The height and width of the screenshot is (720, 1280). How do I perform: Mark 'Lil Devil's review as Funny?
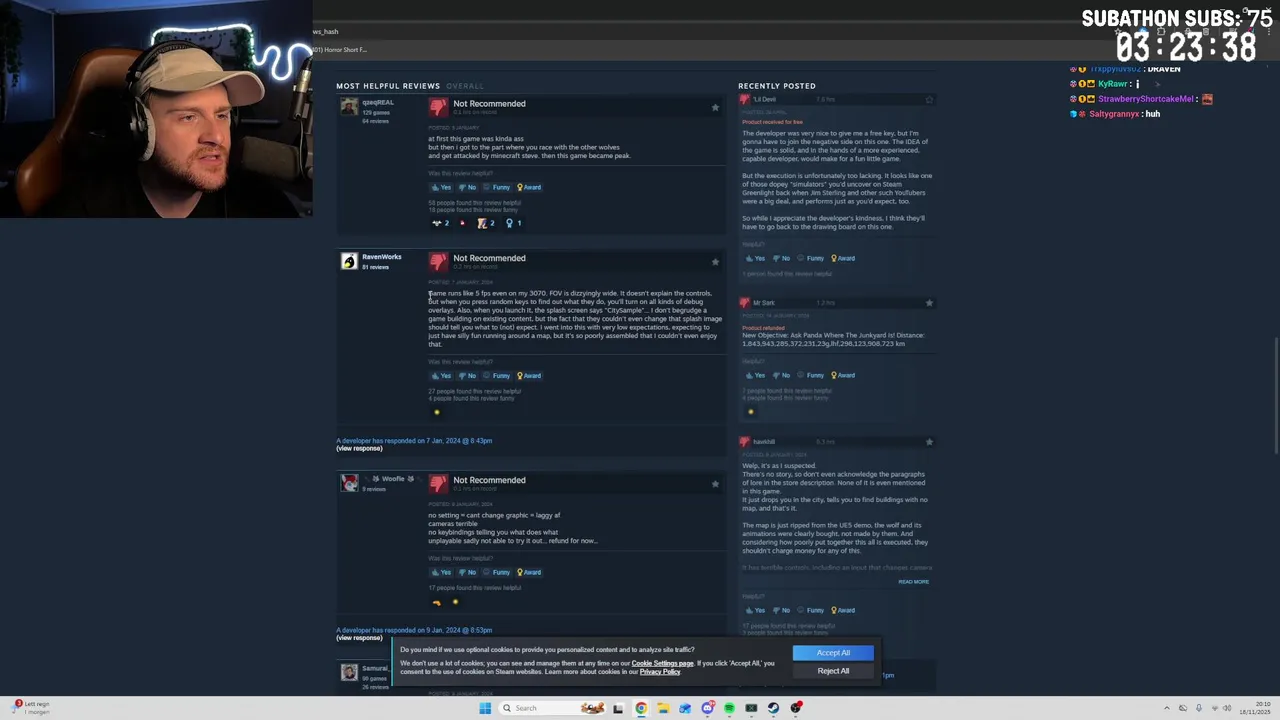tap(811, 258)
